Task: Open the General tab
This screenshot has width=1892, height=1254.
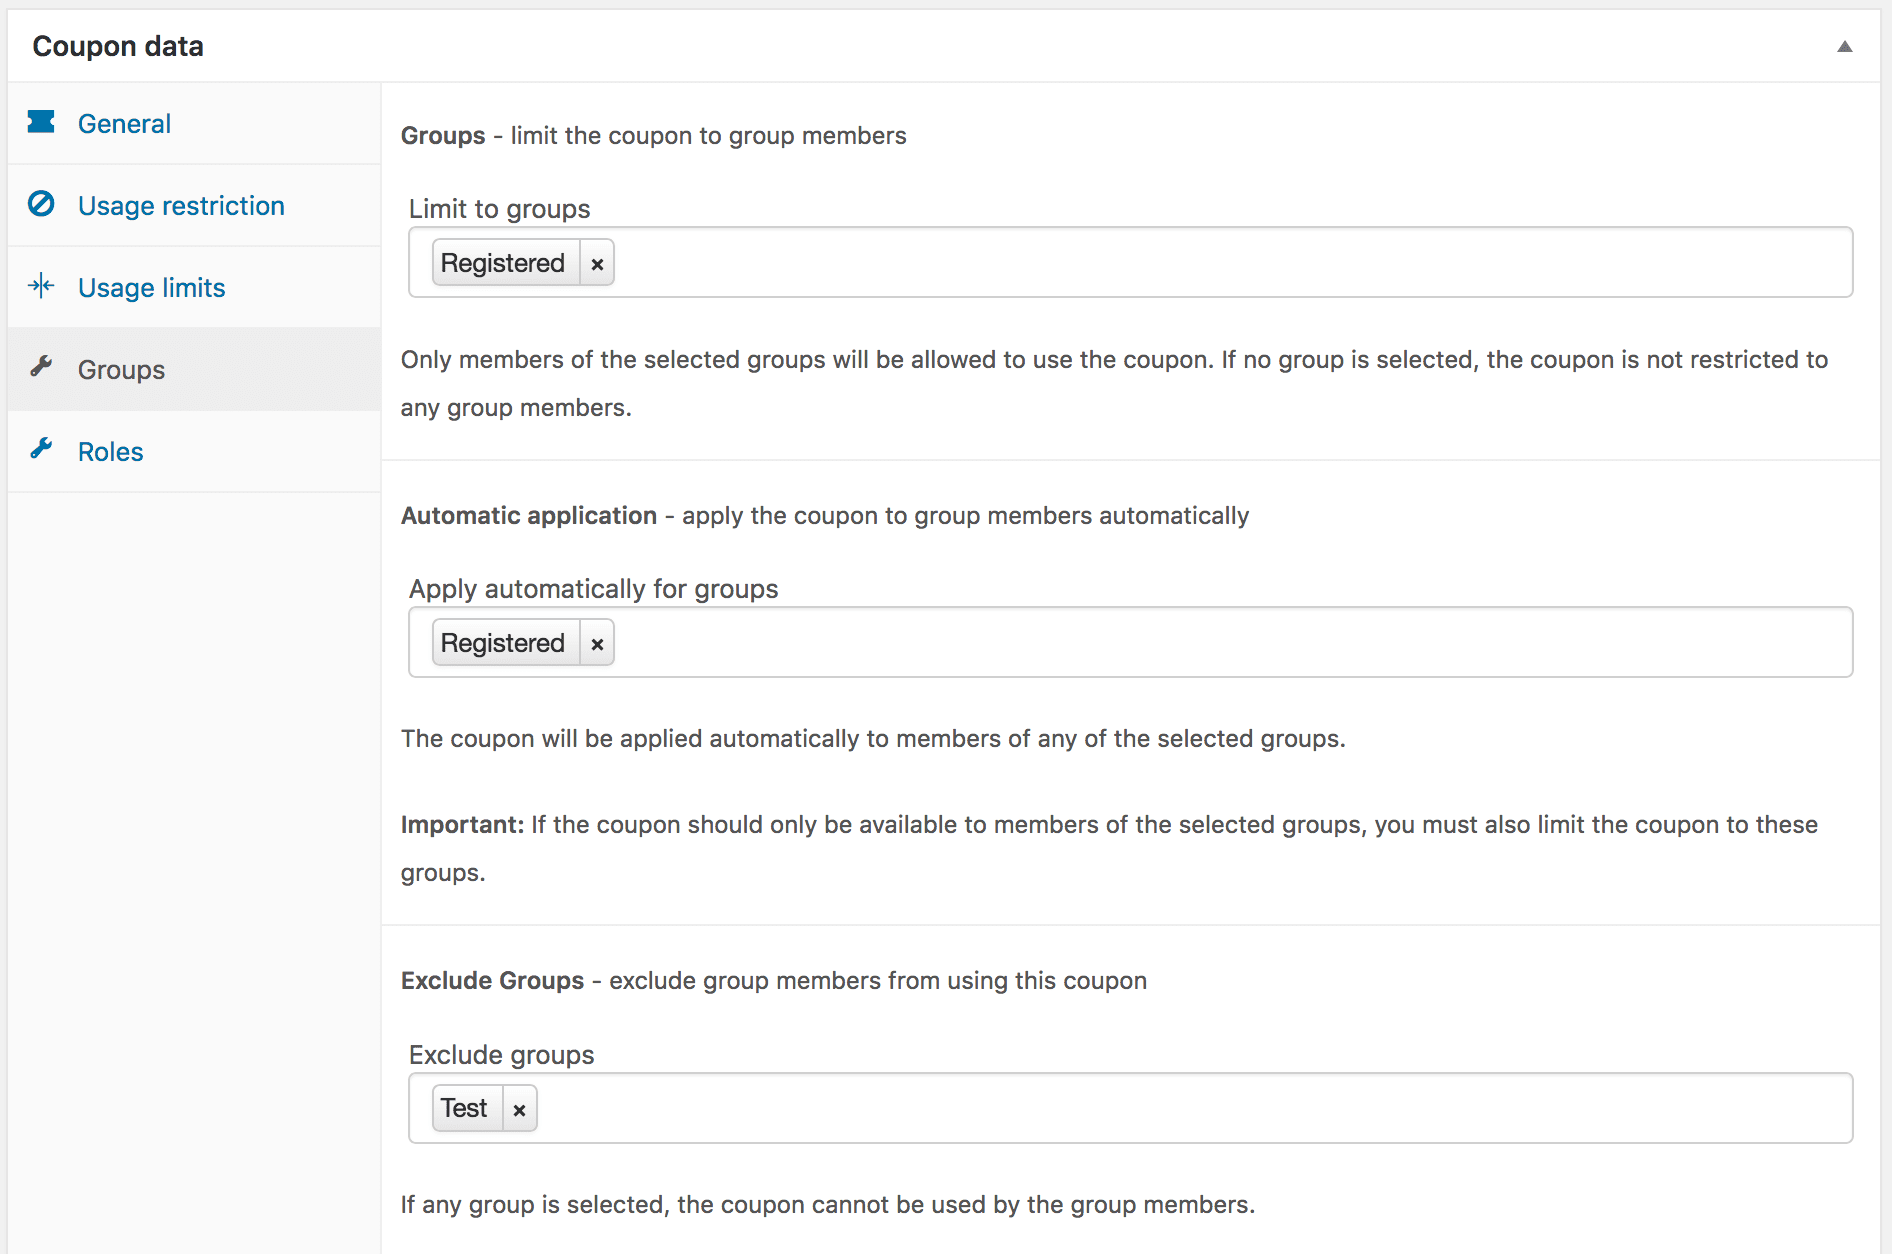Action: [x=124, y=124]
